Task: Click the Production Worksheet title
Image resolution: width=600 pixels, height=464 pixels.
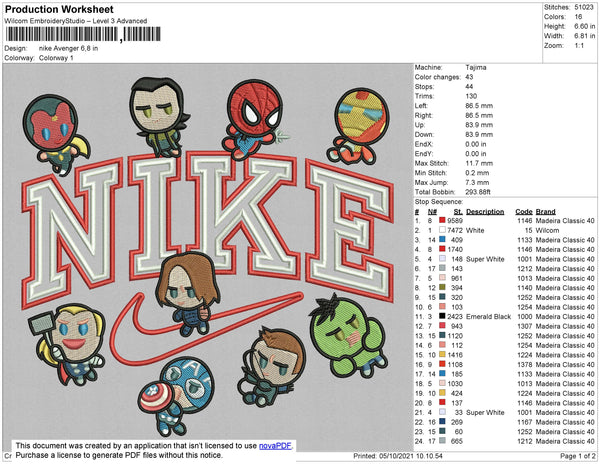Action: point(59,10)
